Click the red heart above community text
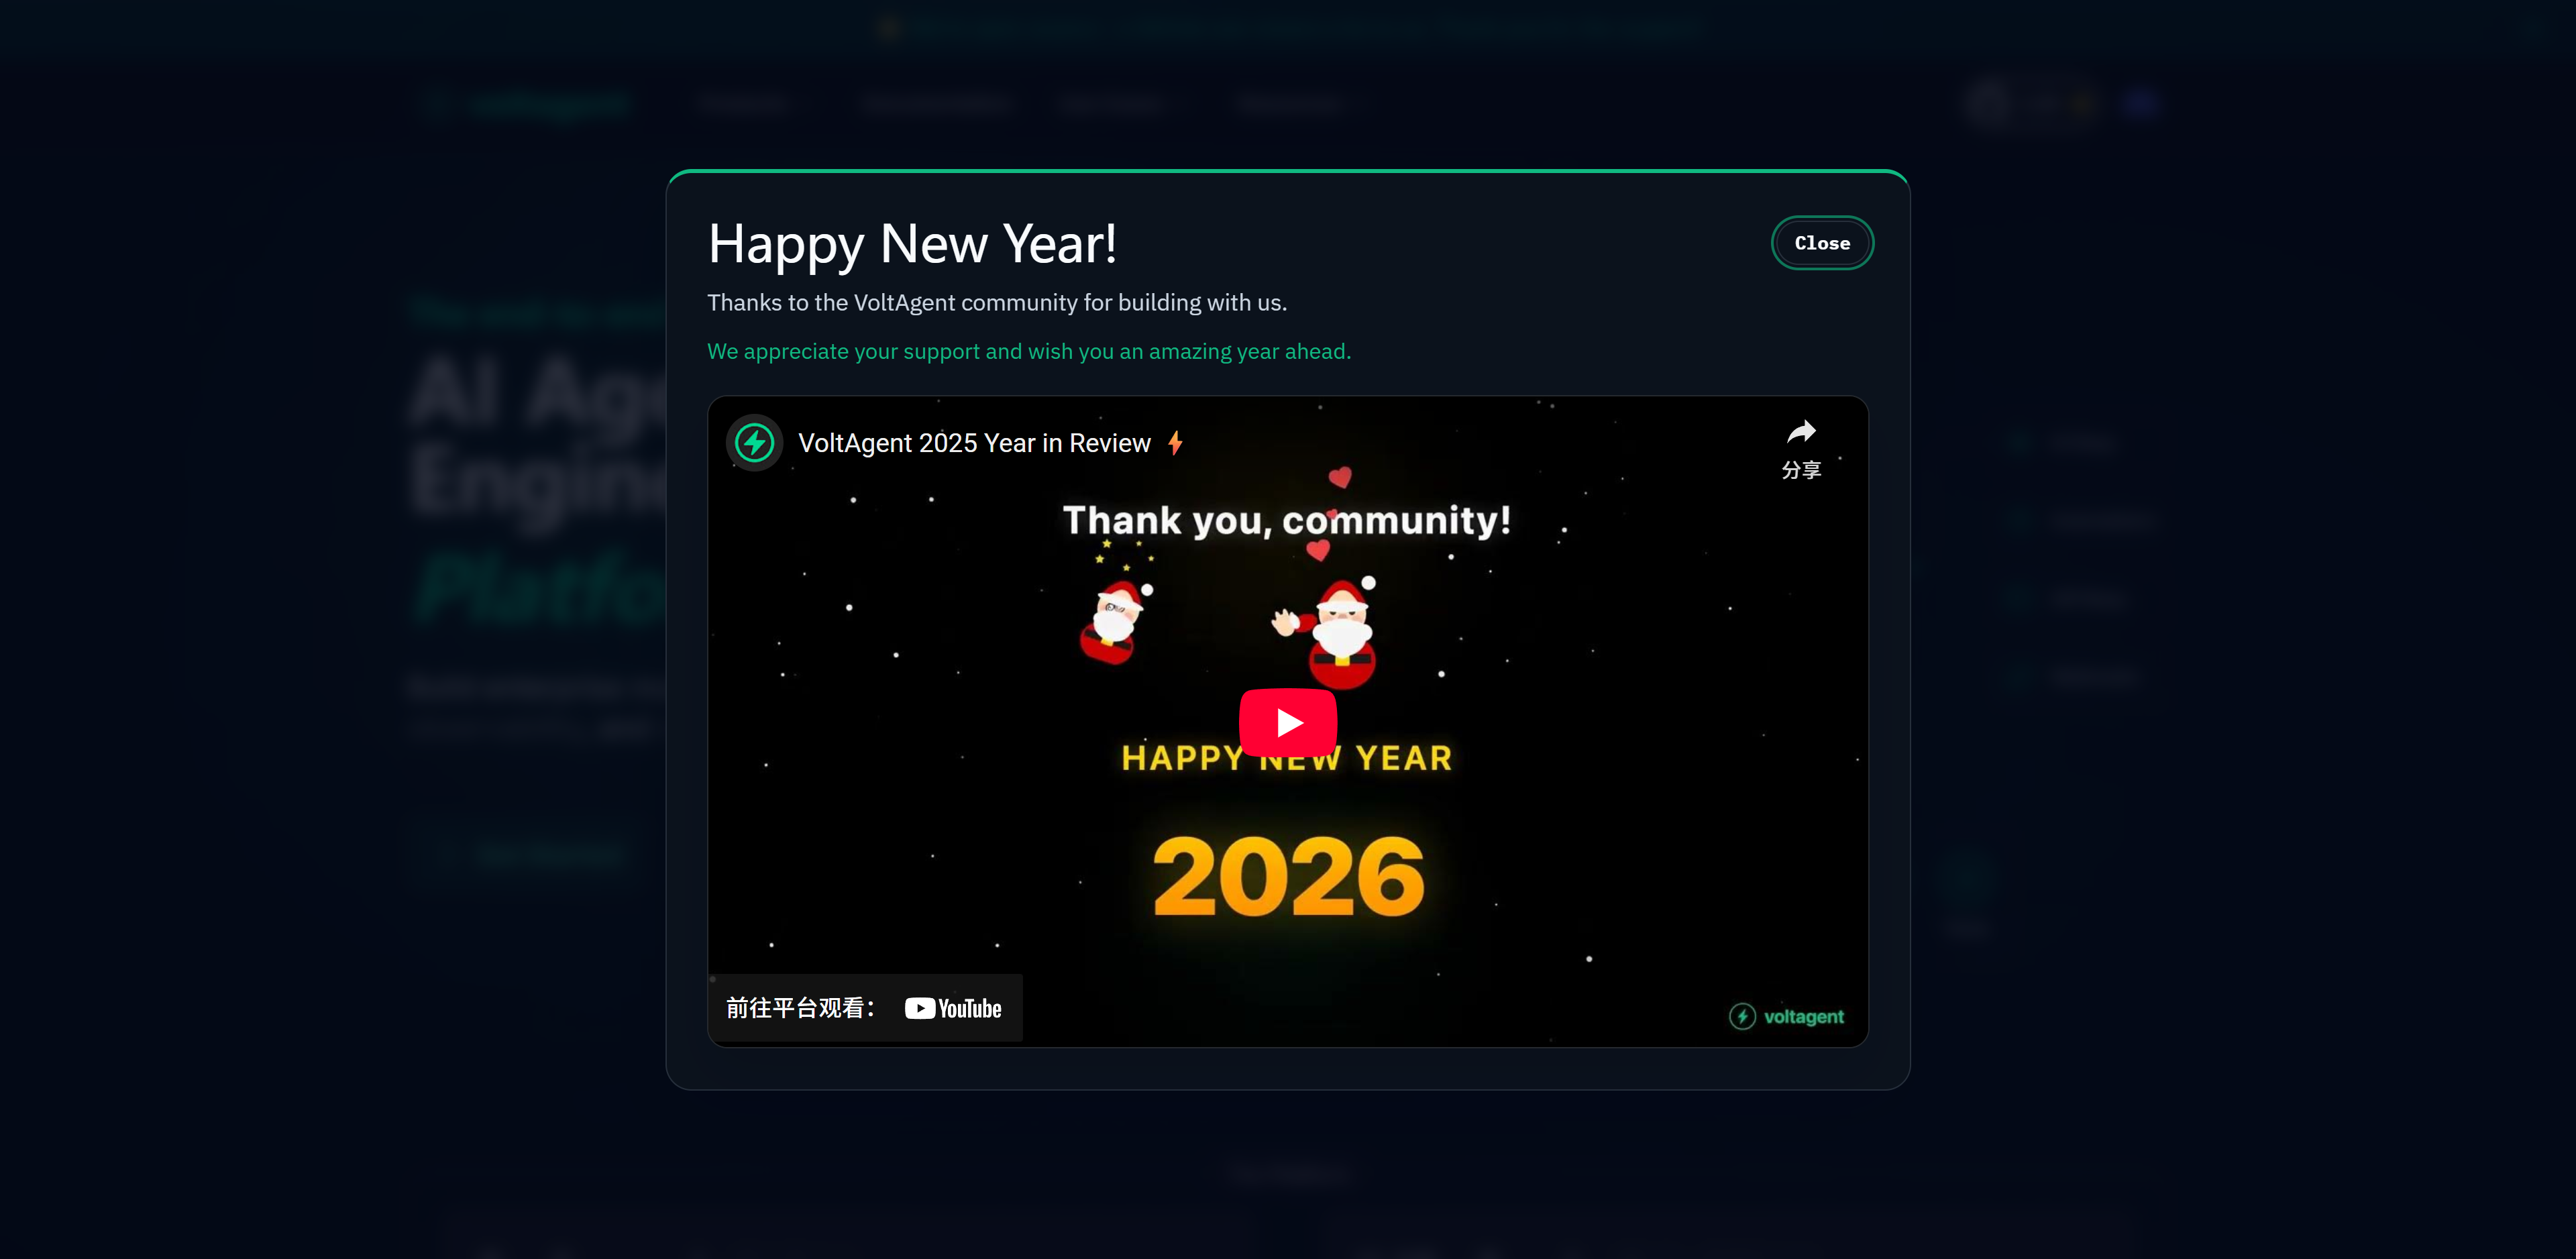This screenshot has width=2576, height=1259. [x=1340, y=477]
